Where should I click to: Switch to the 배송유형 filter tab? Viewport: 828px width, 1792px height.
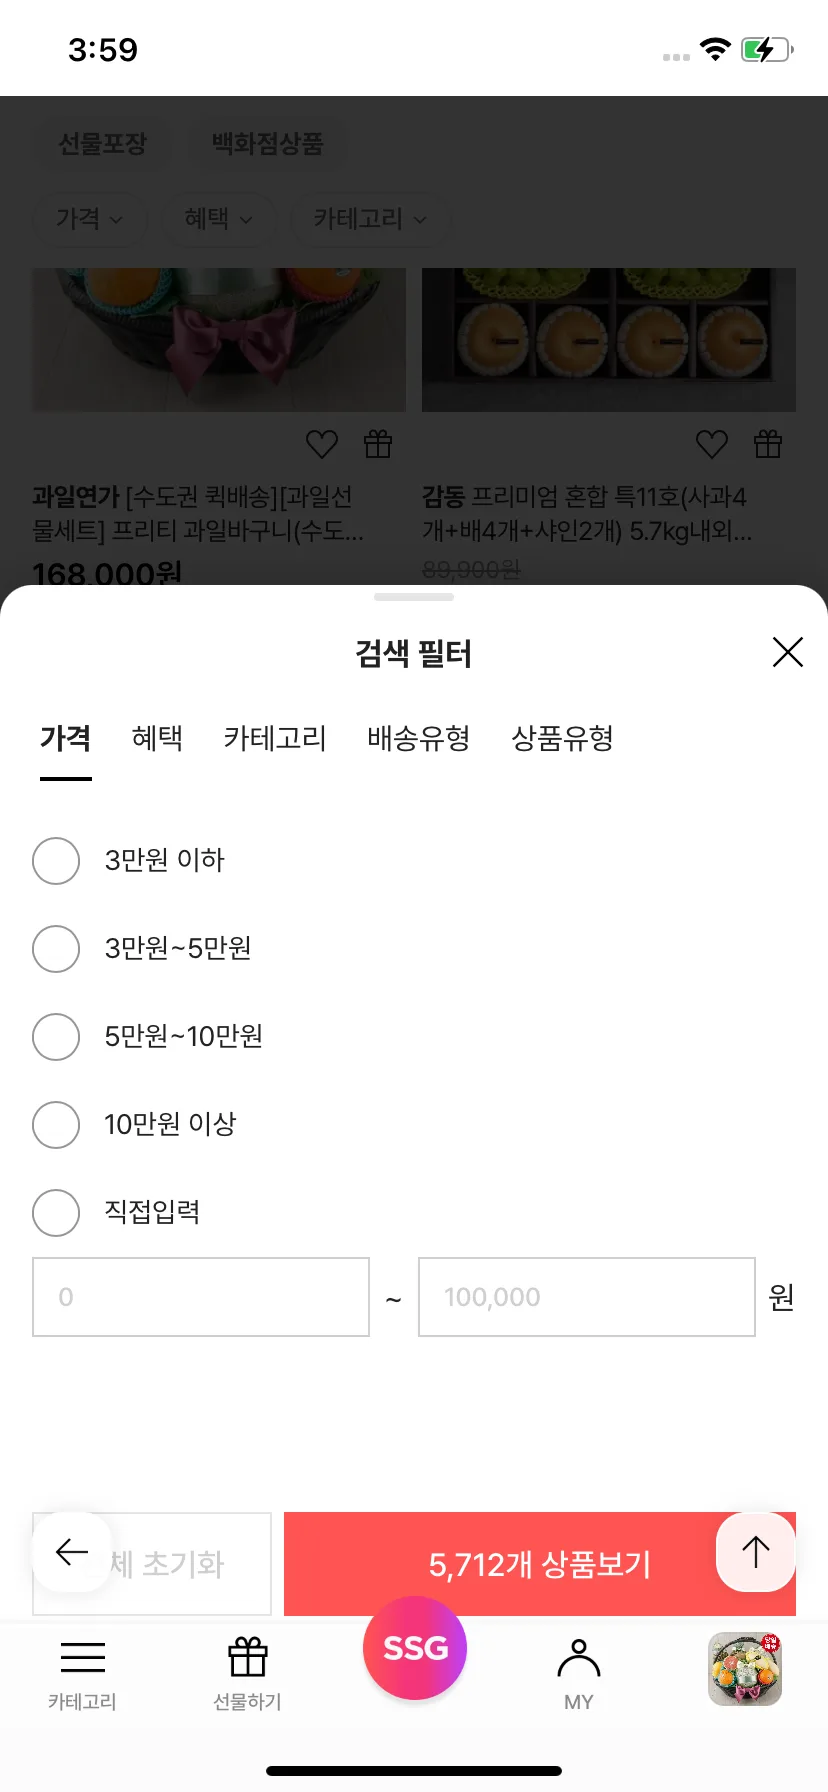click(x=418, y=739)
